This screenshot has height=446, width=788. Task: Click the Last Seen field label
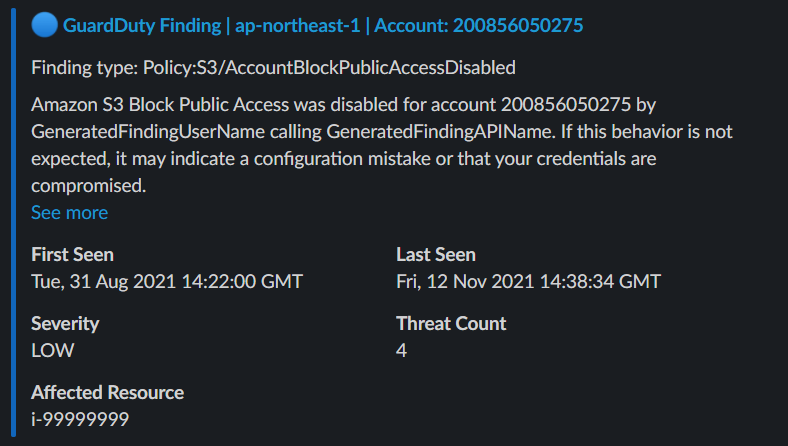click(x=435, y=254)
